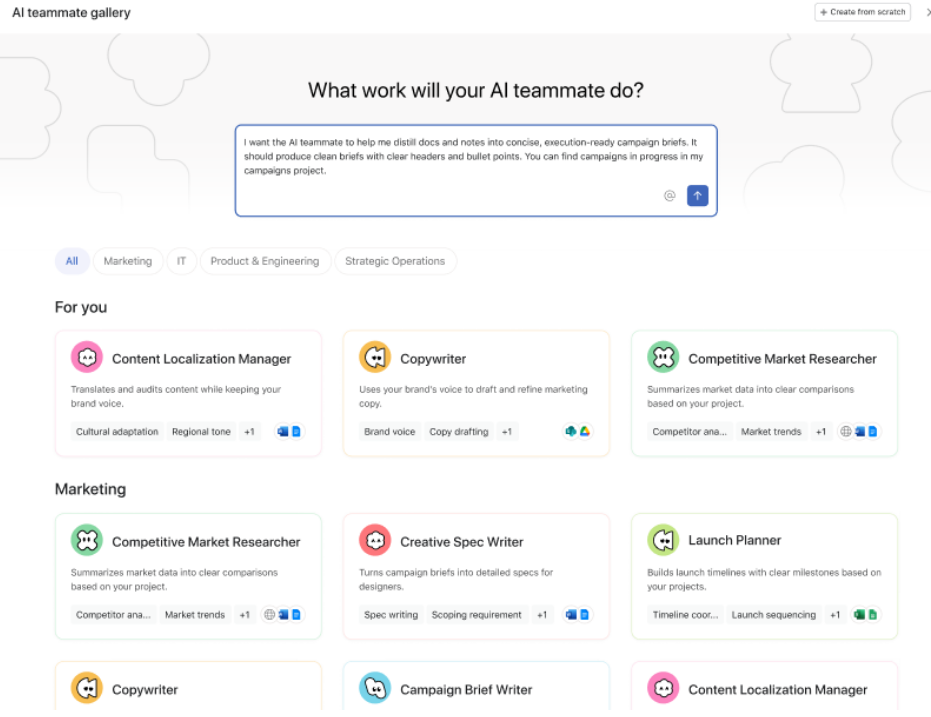Viewport: 931px width, 717px height.
Task: Select the All filter tab
Action: click(72, 261)
